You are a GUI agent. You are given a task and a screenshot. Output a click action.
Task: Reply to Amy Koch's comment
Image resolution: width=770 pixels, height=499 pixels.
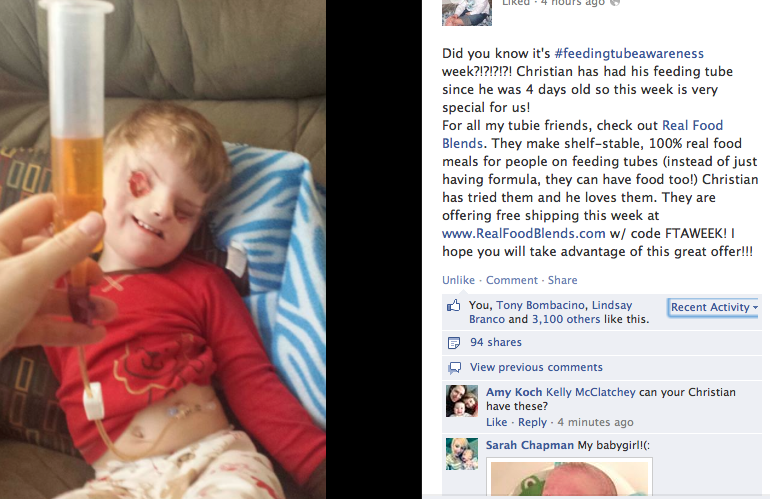click(x=532, y=422)
